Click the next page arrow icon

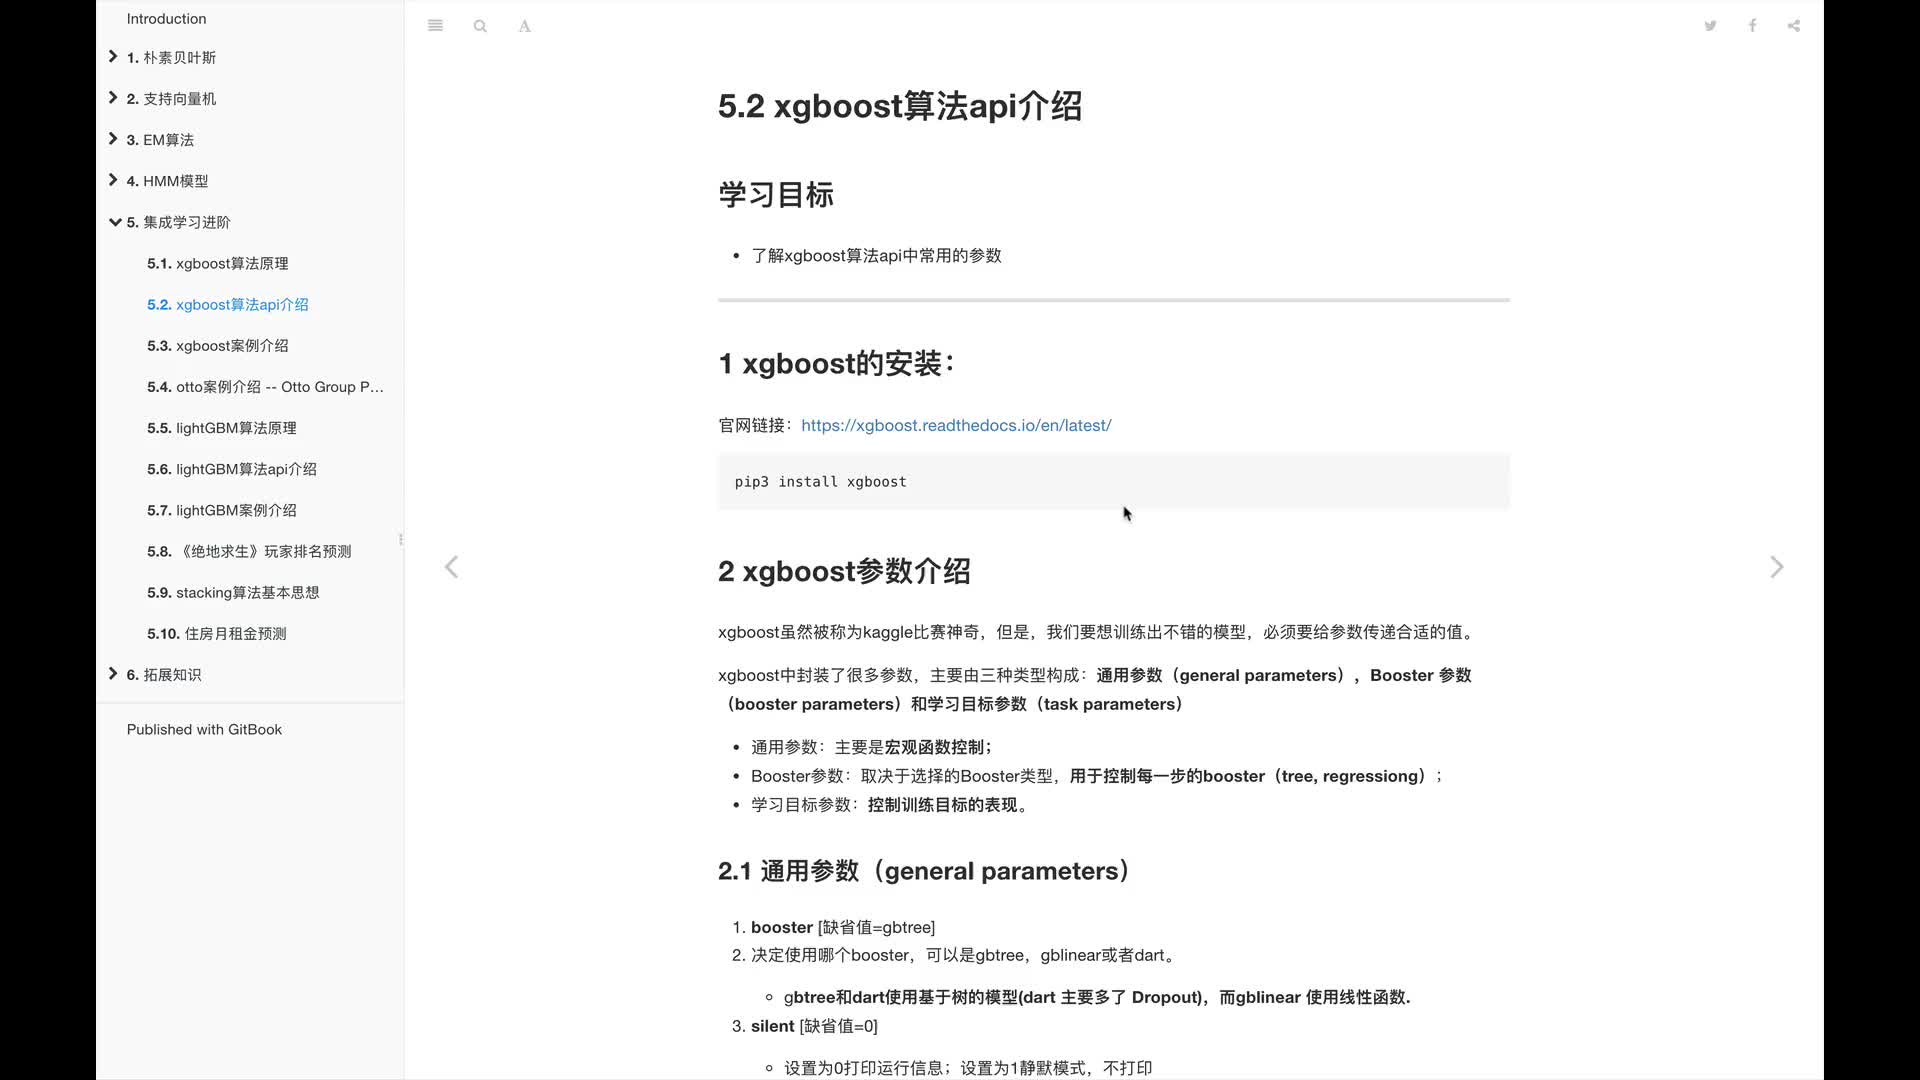1778,566
